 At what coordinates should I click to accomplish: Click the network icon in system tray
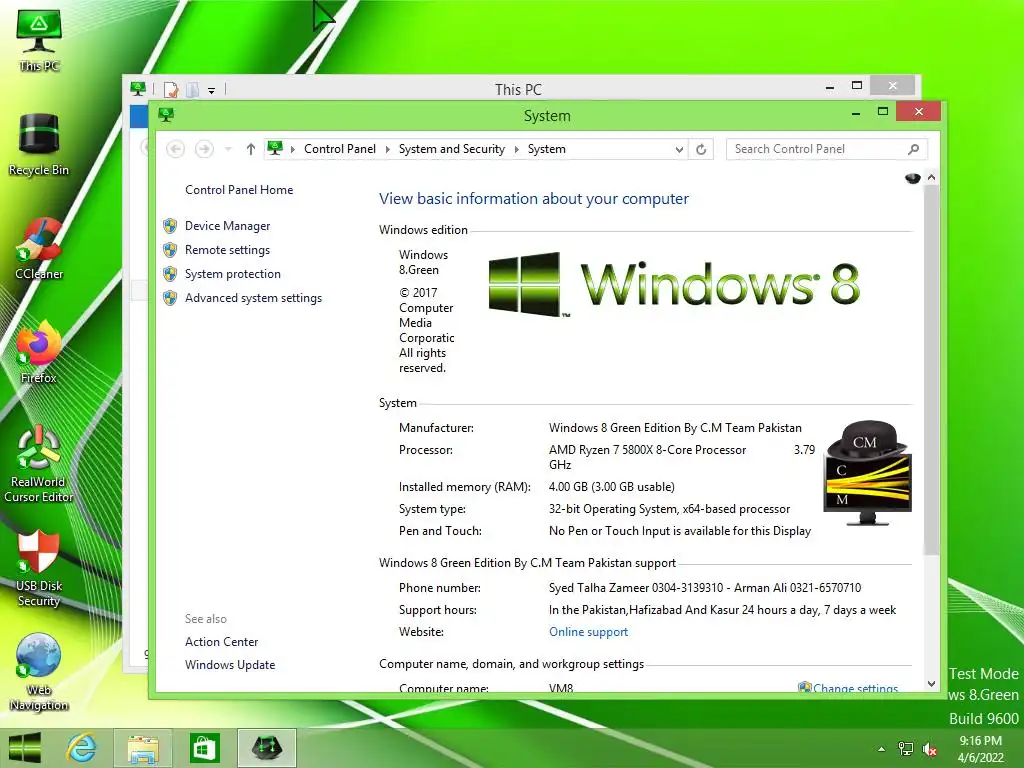tap(906, 749)
